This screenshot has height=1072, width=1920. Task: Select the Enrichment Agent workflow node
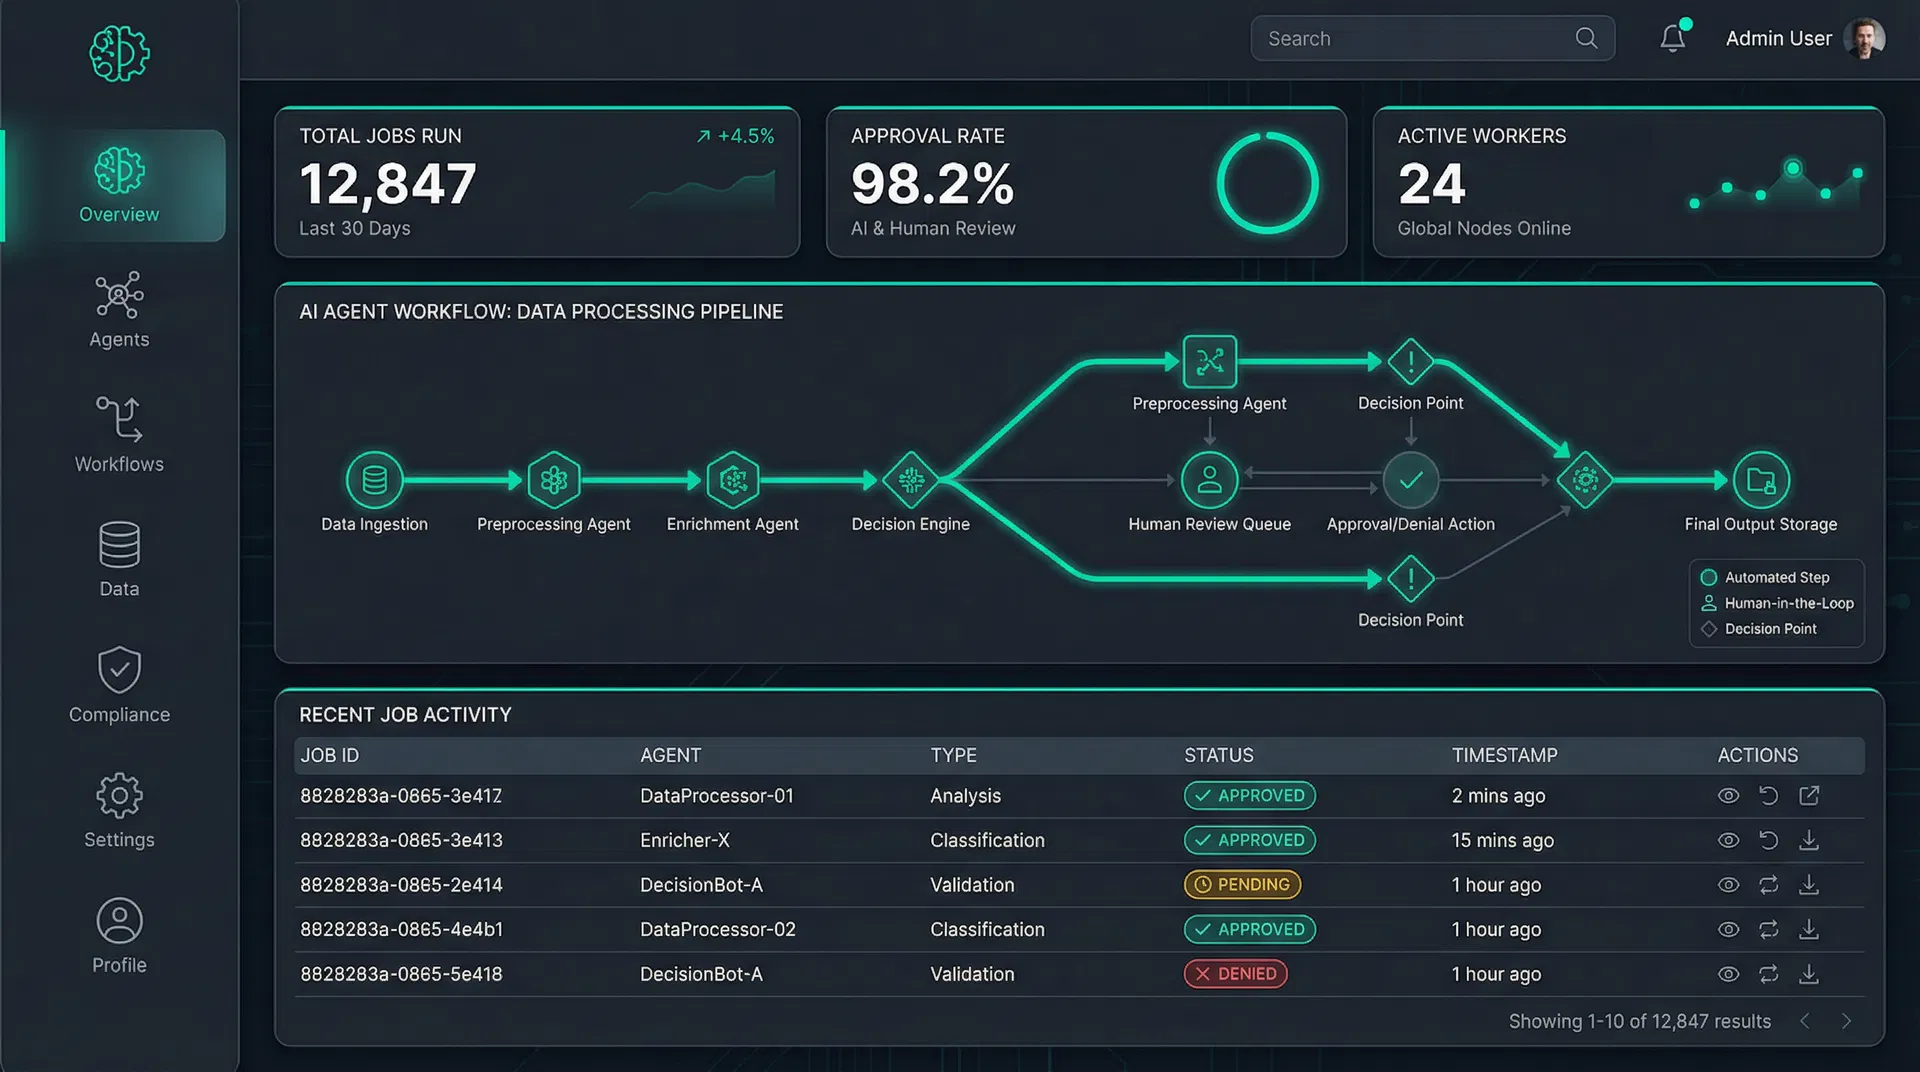point(733,480)
